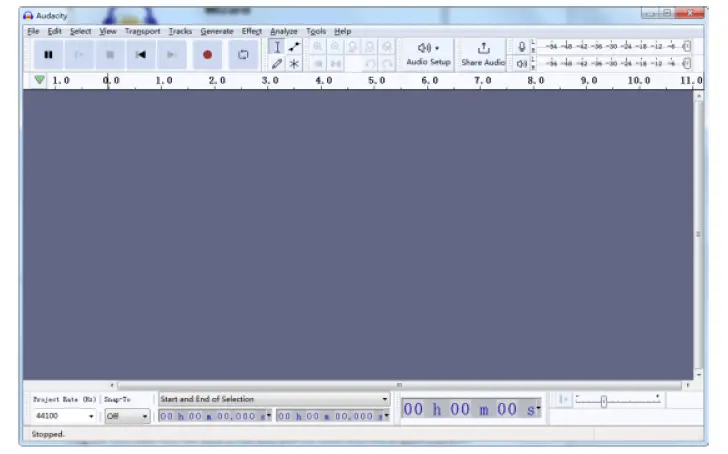The width and height of the screenshot is (728, 454).
Task: Click the record meter microphone icon
Action: [521, 47]
